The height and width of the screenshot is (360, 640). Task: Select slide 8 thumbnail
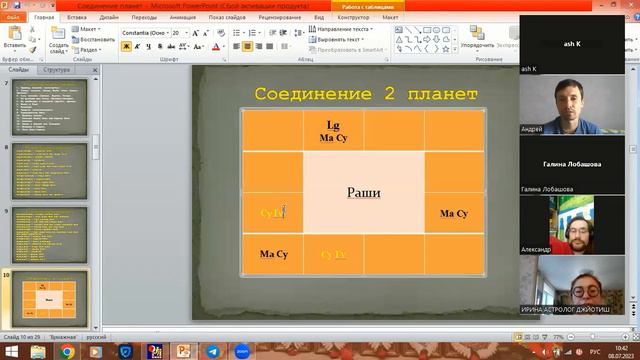(49, 171)
